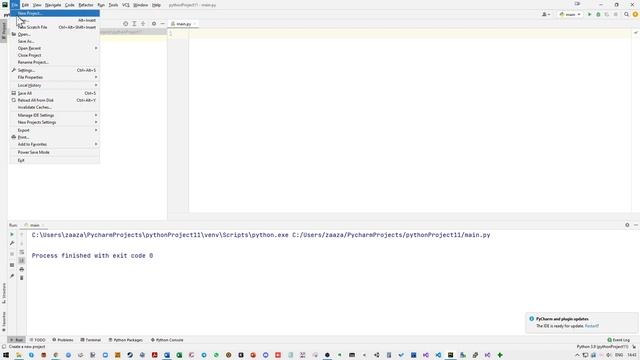This screenshot has width=640, height=360.
Task: Open the Refactor menu
Action: tap(86, 5)
